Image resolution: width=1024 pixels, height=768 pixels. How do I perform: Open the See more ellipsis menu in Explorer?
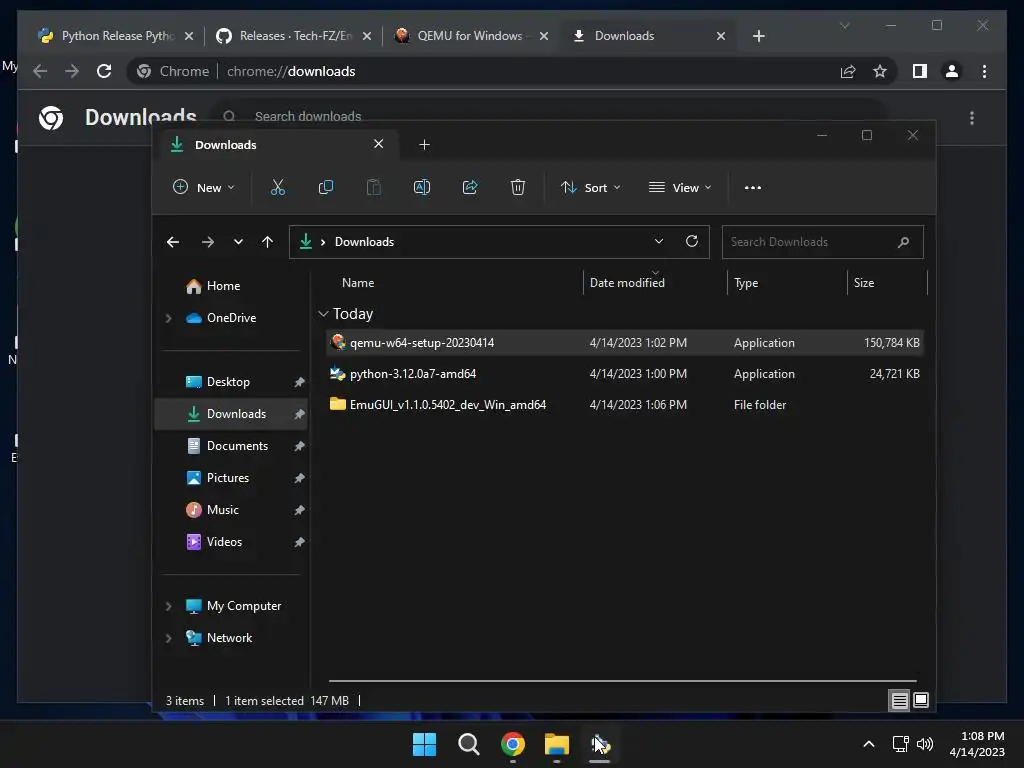(x=752, y=187)
